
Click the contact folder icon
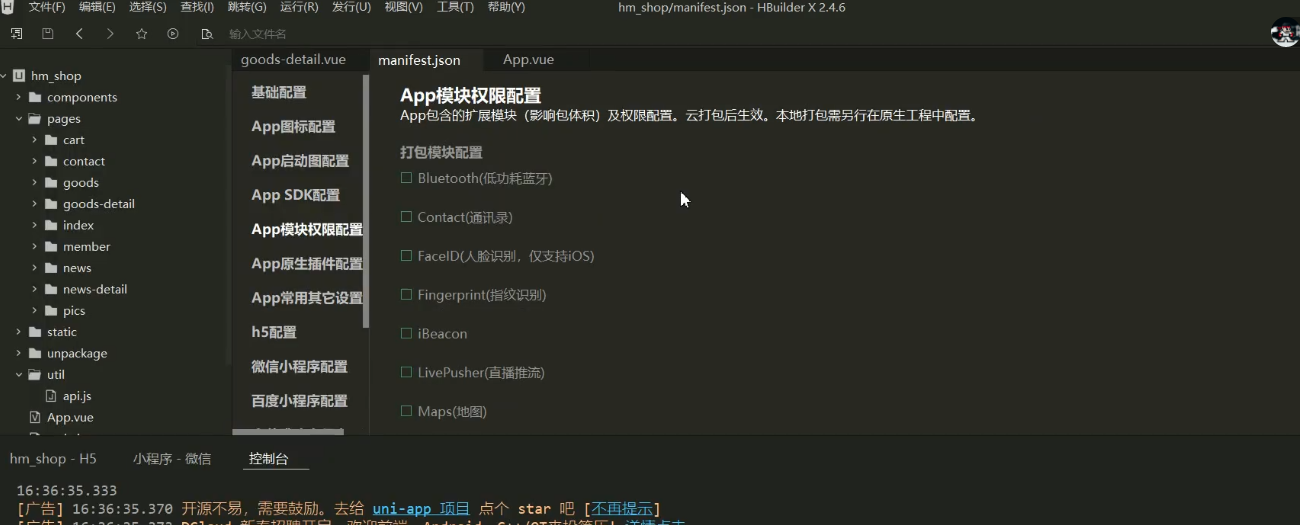(x=51, y=161)
